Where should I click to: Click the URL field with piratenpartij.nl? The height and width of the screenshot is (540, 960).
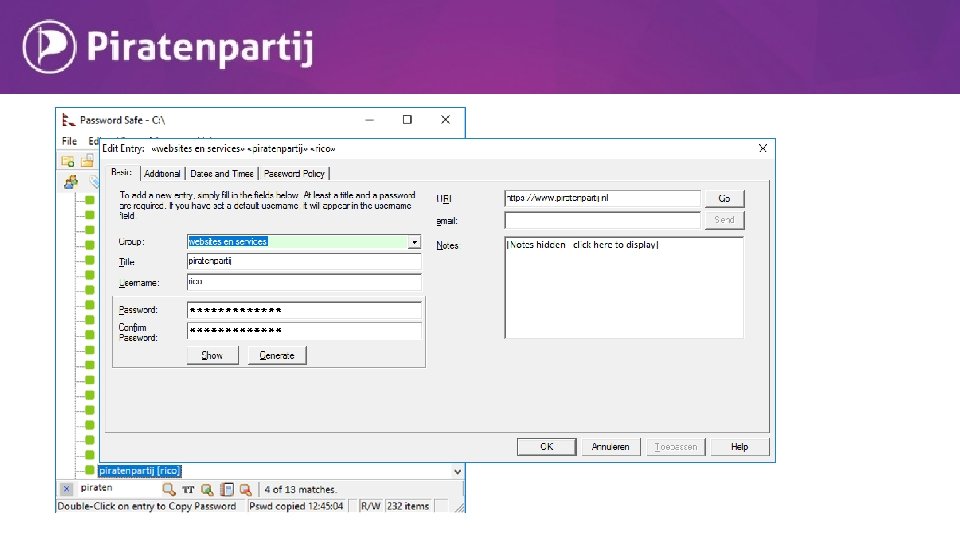click(x=602, y=198)
